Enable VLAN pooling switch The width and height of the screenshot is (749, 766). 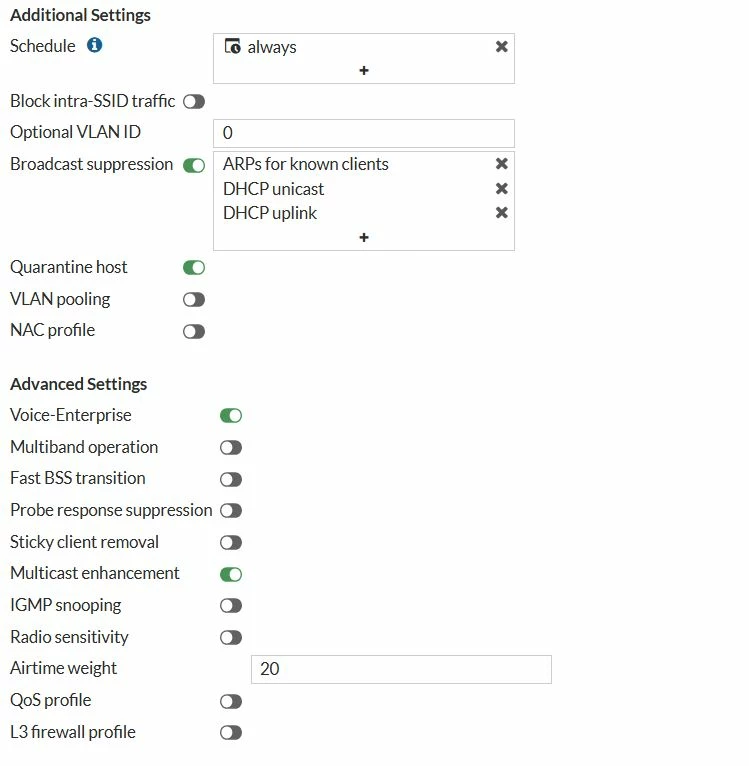194,299
